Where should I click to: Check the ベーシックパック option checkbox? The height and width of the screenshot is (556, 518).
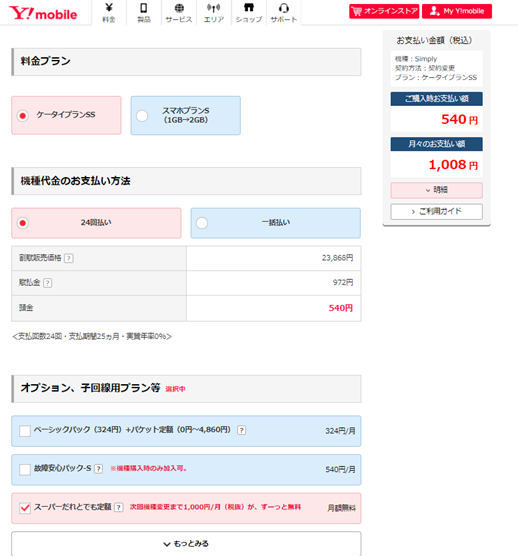(25, 431)
